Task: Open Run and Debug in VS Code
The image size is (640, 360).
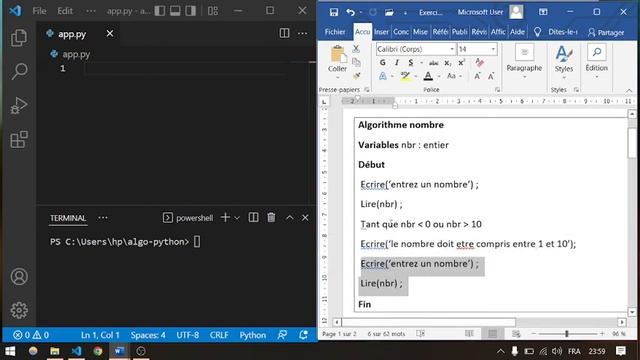Action: click(x=19, y=105)
